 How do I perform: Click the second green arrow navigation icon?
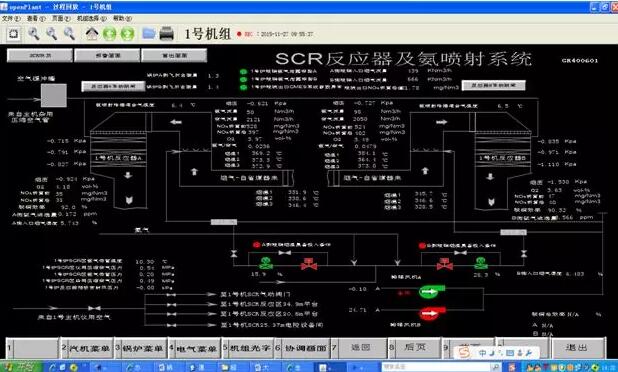click(x=127, y=34)
